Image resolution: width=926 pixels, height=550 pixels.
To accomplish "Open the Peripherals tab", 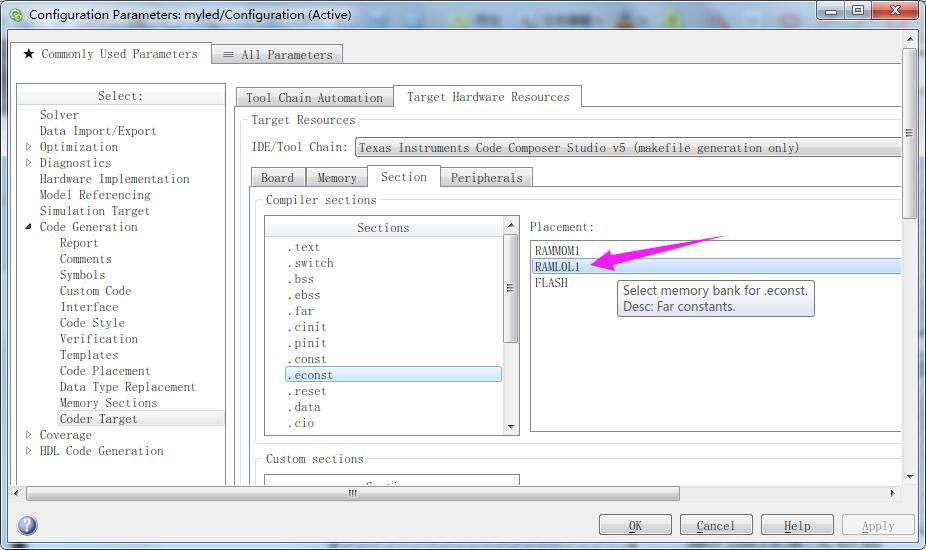I will tap(487, 178).
